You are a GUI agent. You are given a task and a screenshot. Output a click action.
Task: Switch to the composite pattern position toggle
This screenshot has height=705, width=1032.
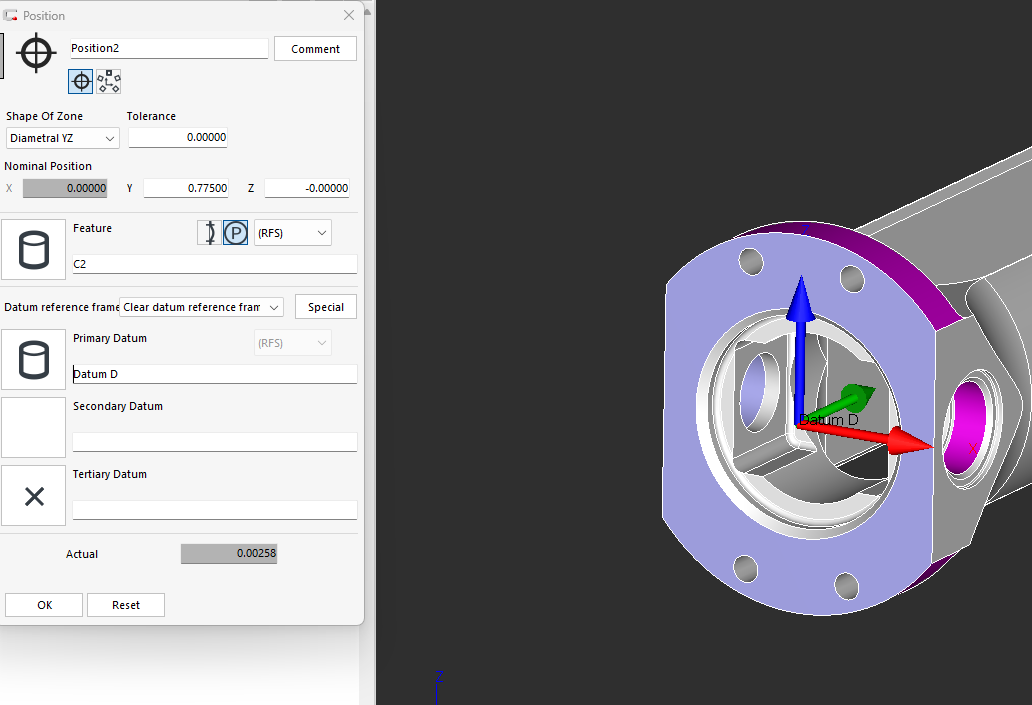[x=109, y=82]
